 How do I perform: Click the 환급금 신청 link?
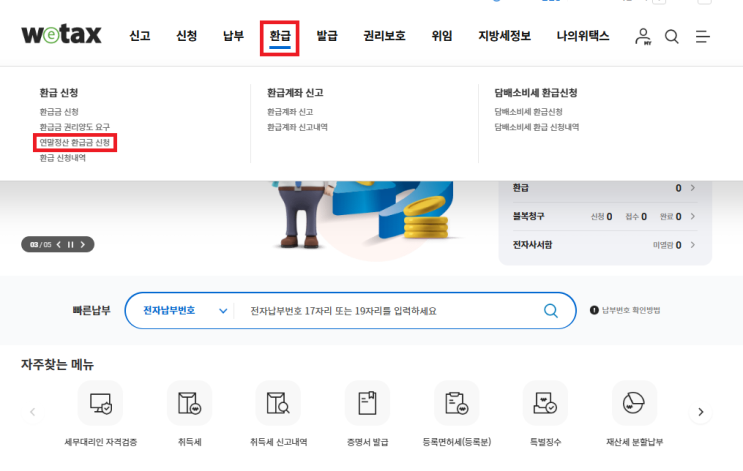pos(59,112)
